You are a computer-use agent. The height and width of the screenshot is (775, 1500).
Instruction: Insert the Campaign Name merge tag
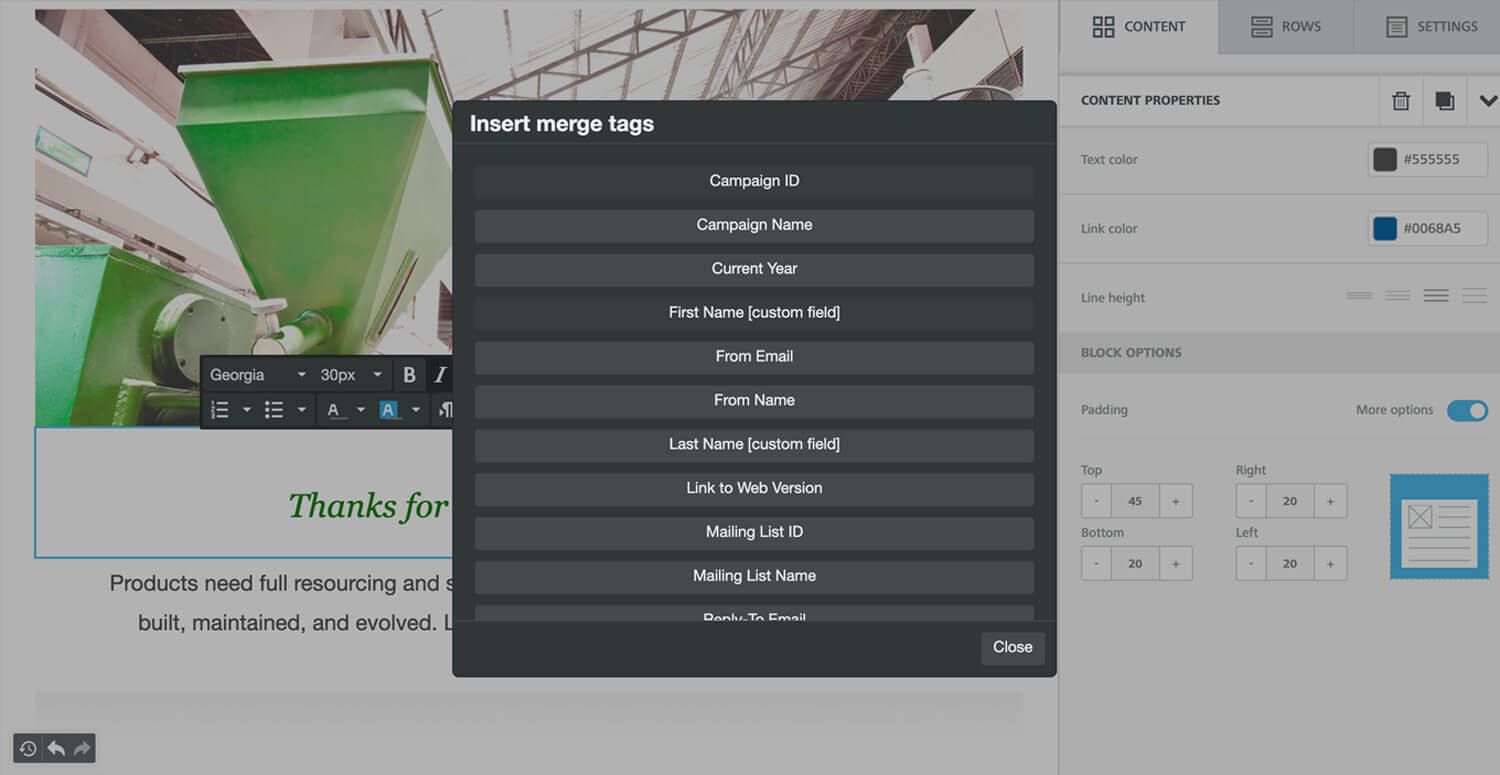(x=754, y=225)
